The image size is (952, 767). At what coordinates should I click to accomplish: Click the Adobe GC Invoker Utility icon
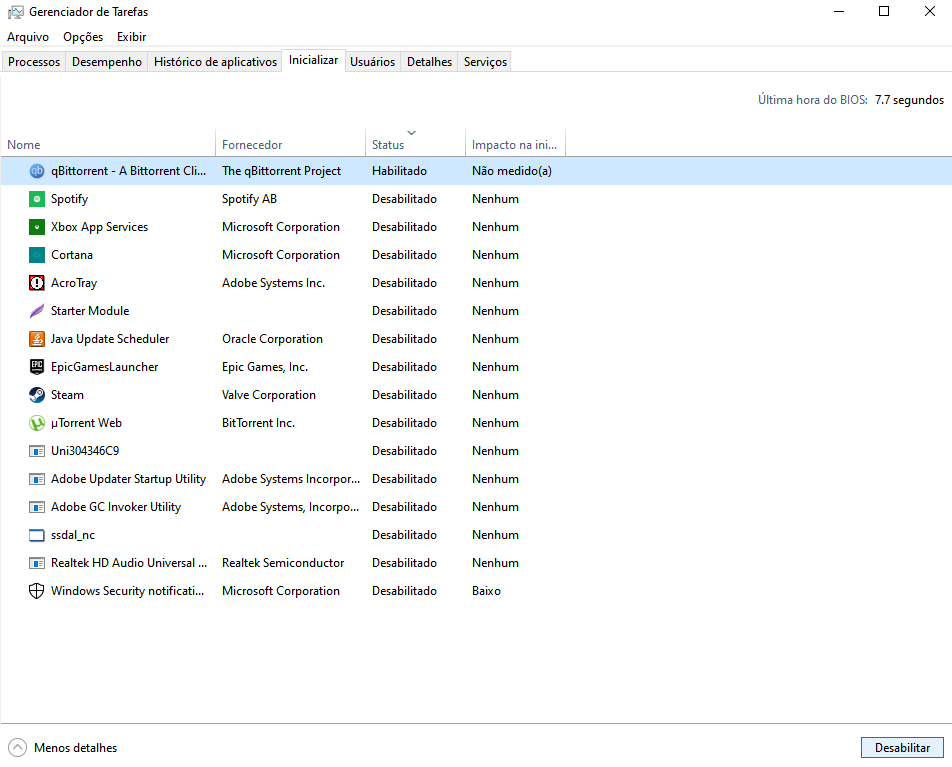[36, 507]
